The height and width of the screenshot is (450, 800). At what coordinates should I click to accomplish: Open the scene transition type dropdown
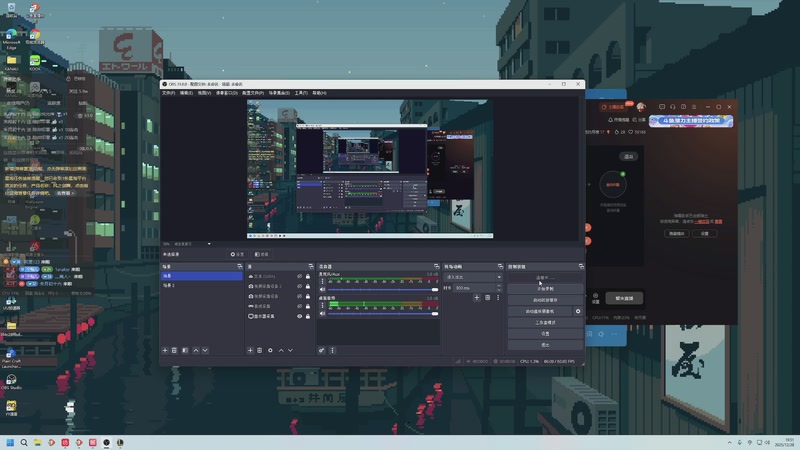473,277
